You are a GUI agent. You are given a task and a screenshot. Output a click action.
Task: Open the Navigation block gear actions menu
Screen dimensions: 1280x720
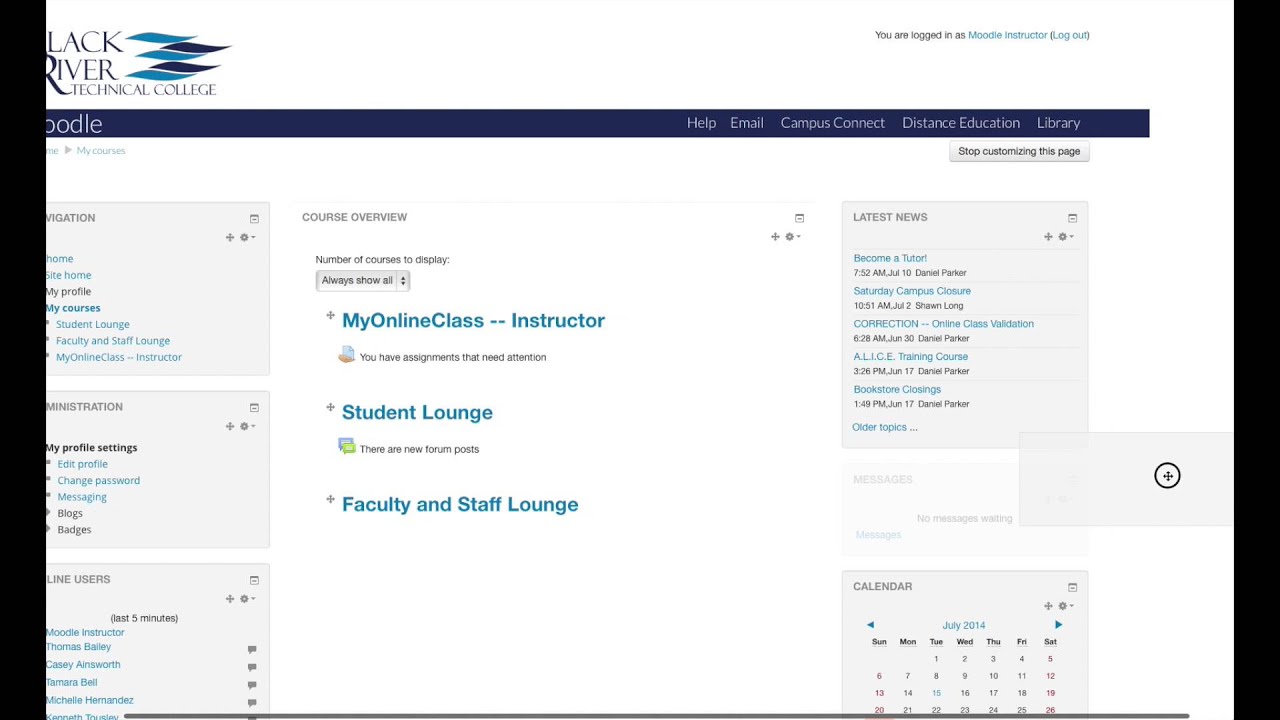[246, 237]
